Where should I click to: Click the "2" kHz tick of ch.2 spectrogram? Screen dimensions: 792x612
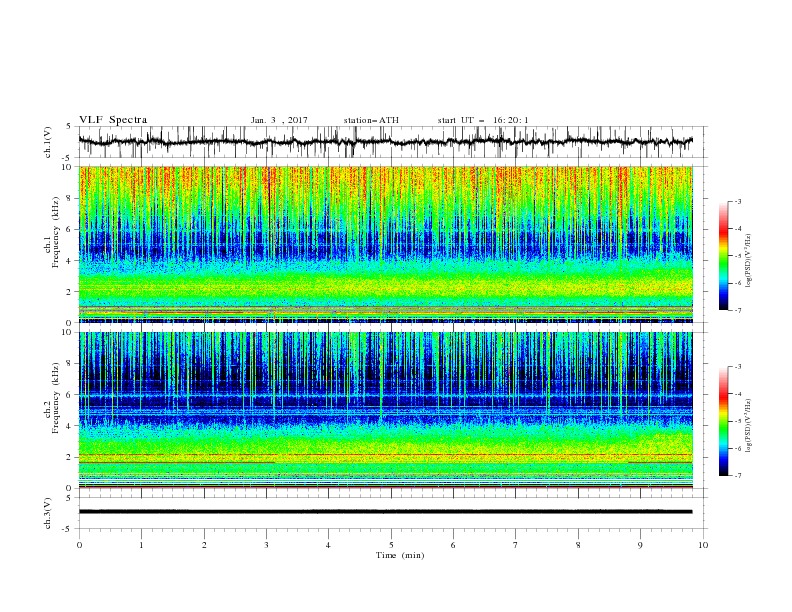[70, 457]
